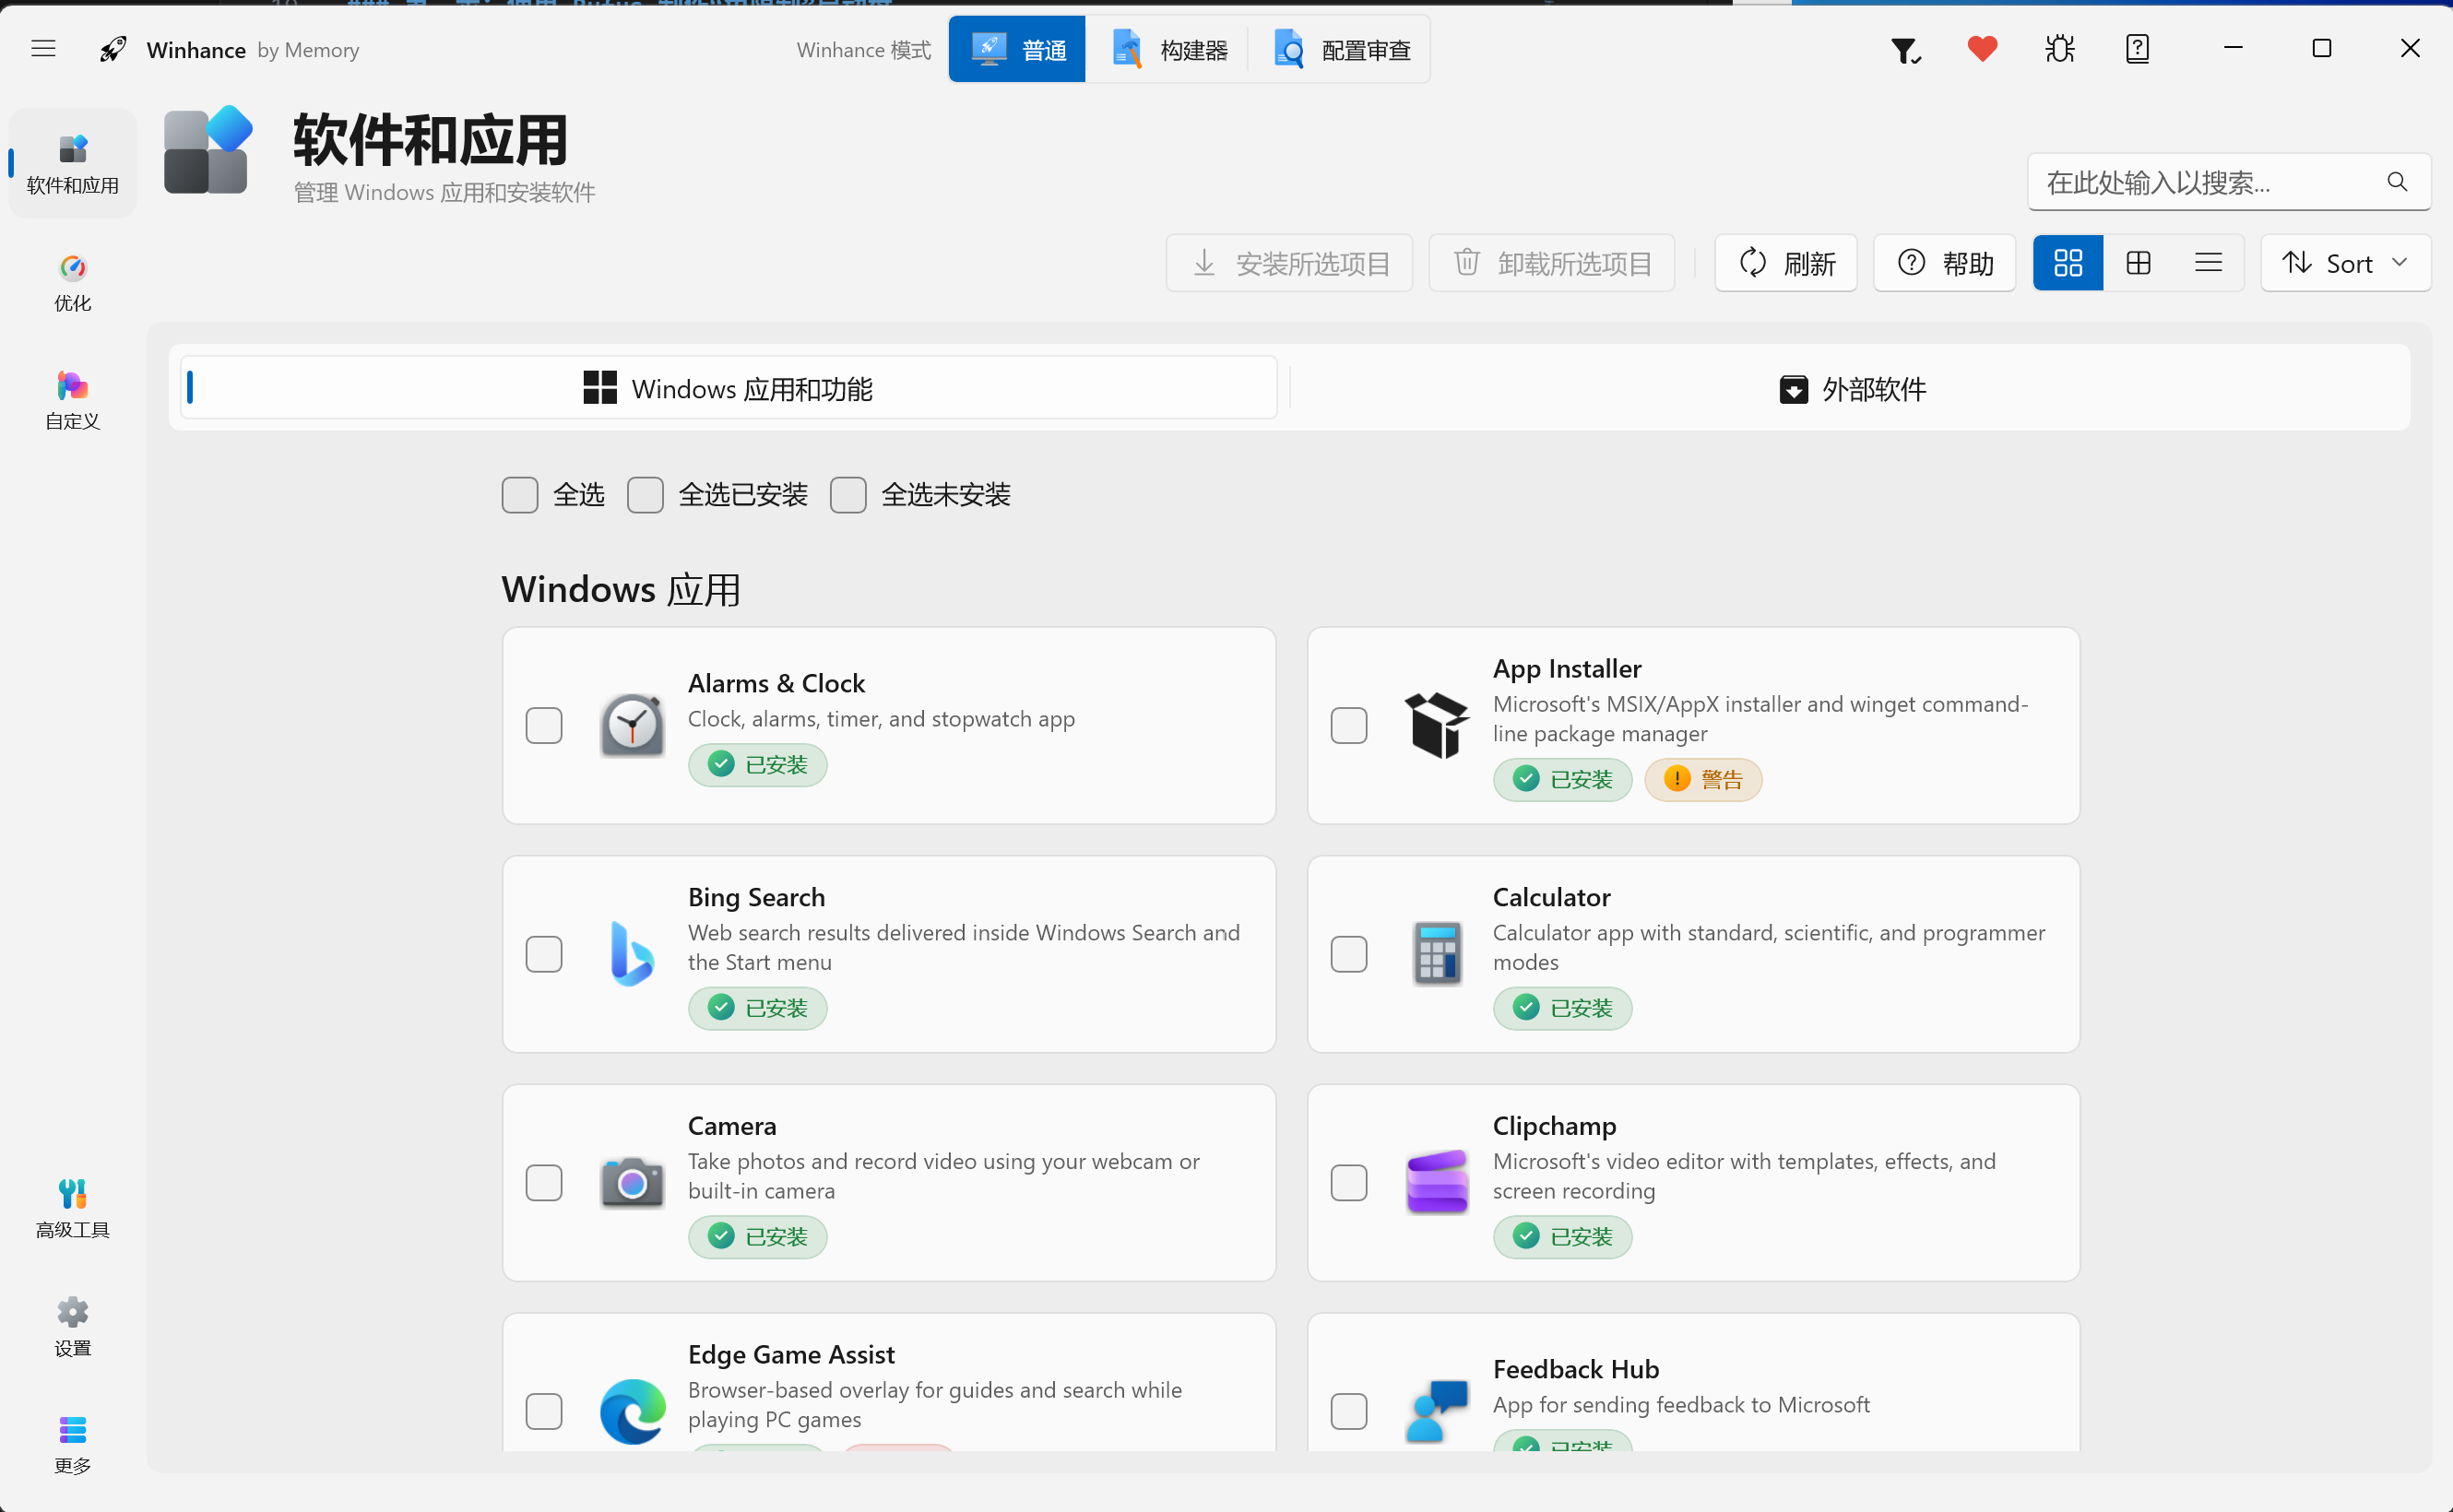The width and height of the screenshot is (2453, 1512).
Task: Click the Feedback Hub app icon
Action: 1437,1411
